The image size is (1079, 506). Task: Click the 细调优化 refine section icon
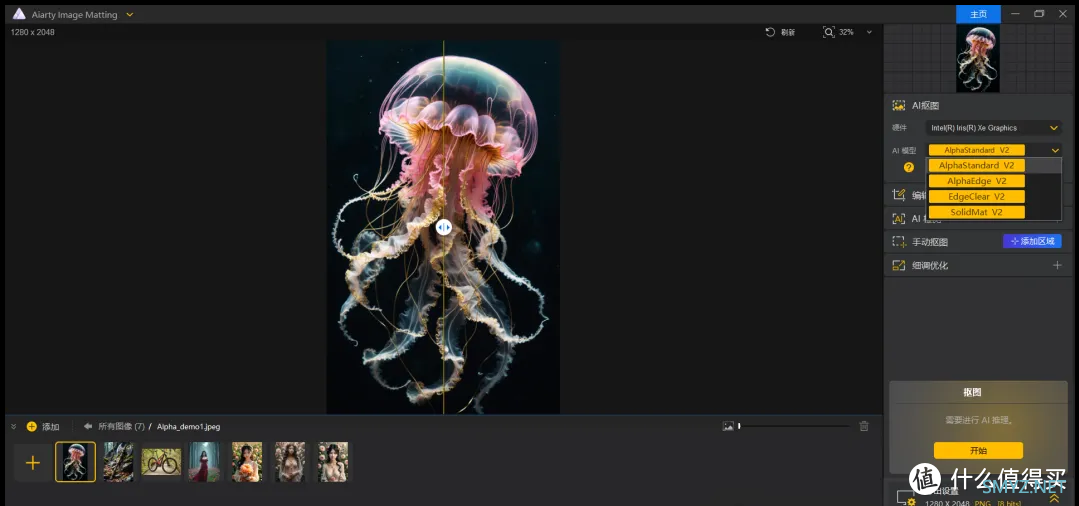point(898,265)
